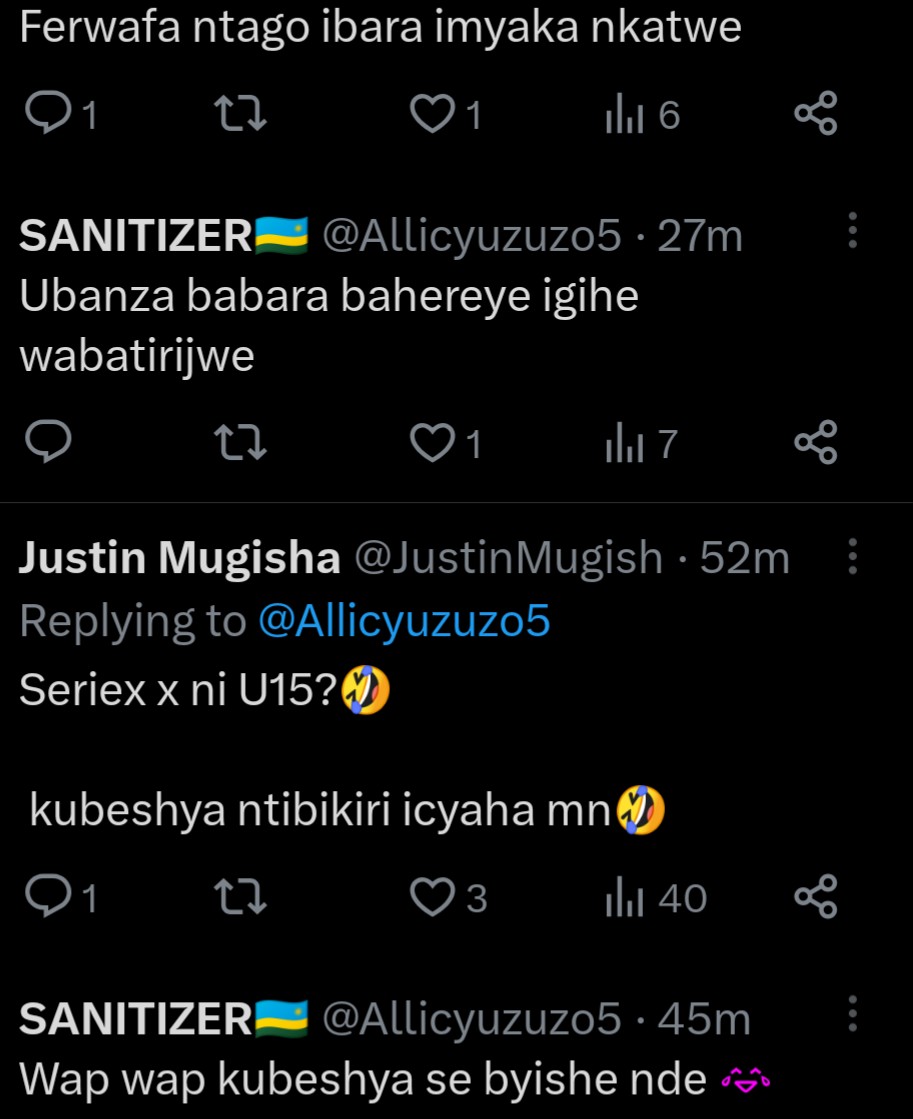Share Justin Mugisha's tweet
The width and height of the screenshot is (913, 1119).
pyautogui.click(x=815, y=898)
